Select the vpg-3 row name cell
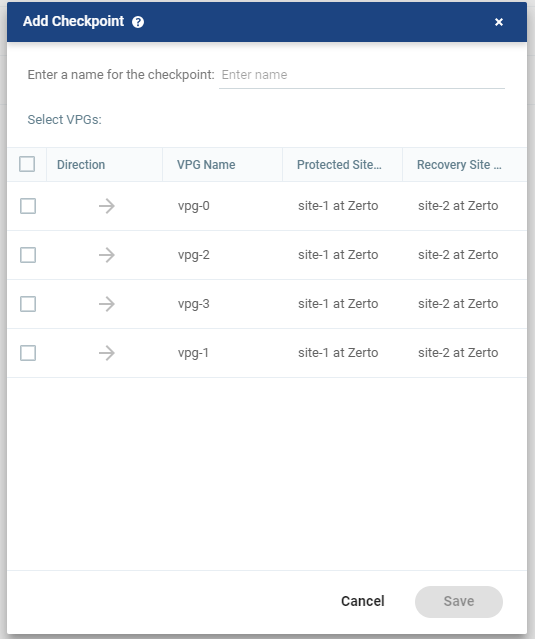Image resolution: width=535 pixels, height=639 pixels. point(194,304)
